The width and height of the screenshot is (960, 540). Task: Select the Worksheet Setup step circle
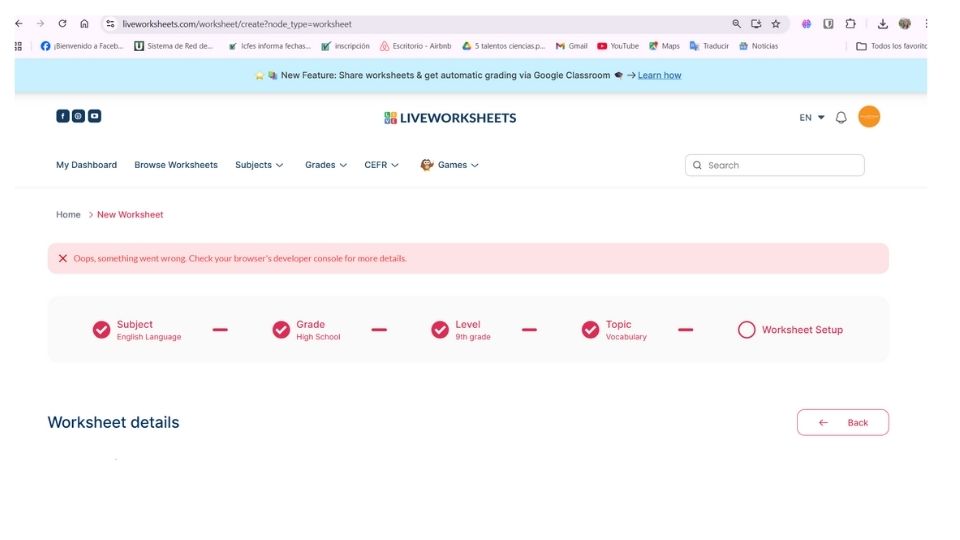click(746, 330)
